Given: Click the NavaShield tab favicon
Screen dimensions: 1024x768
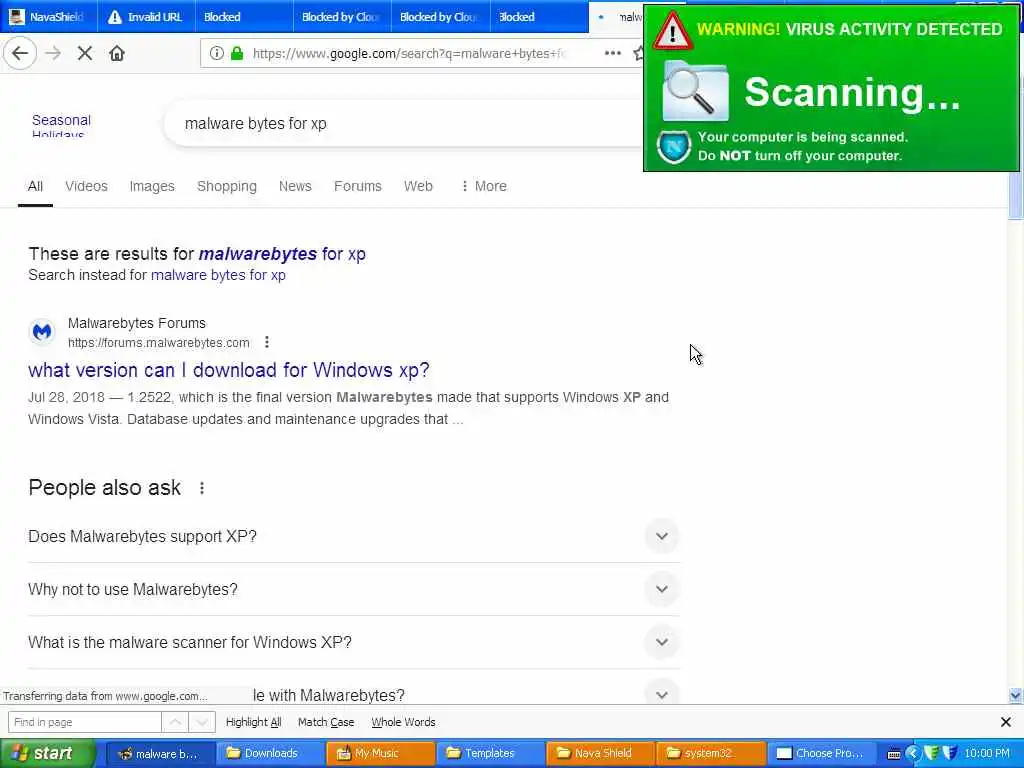Looking at the screenshot, I should point(17,17).
